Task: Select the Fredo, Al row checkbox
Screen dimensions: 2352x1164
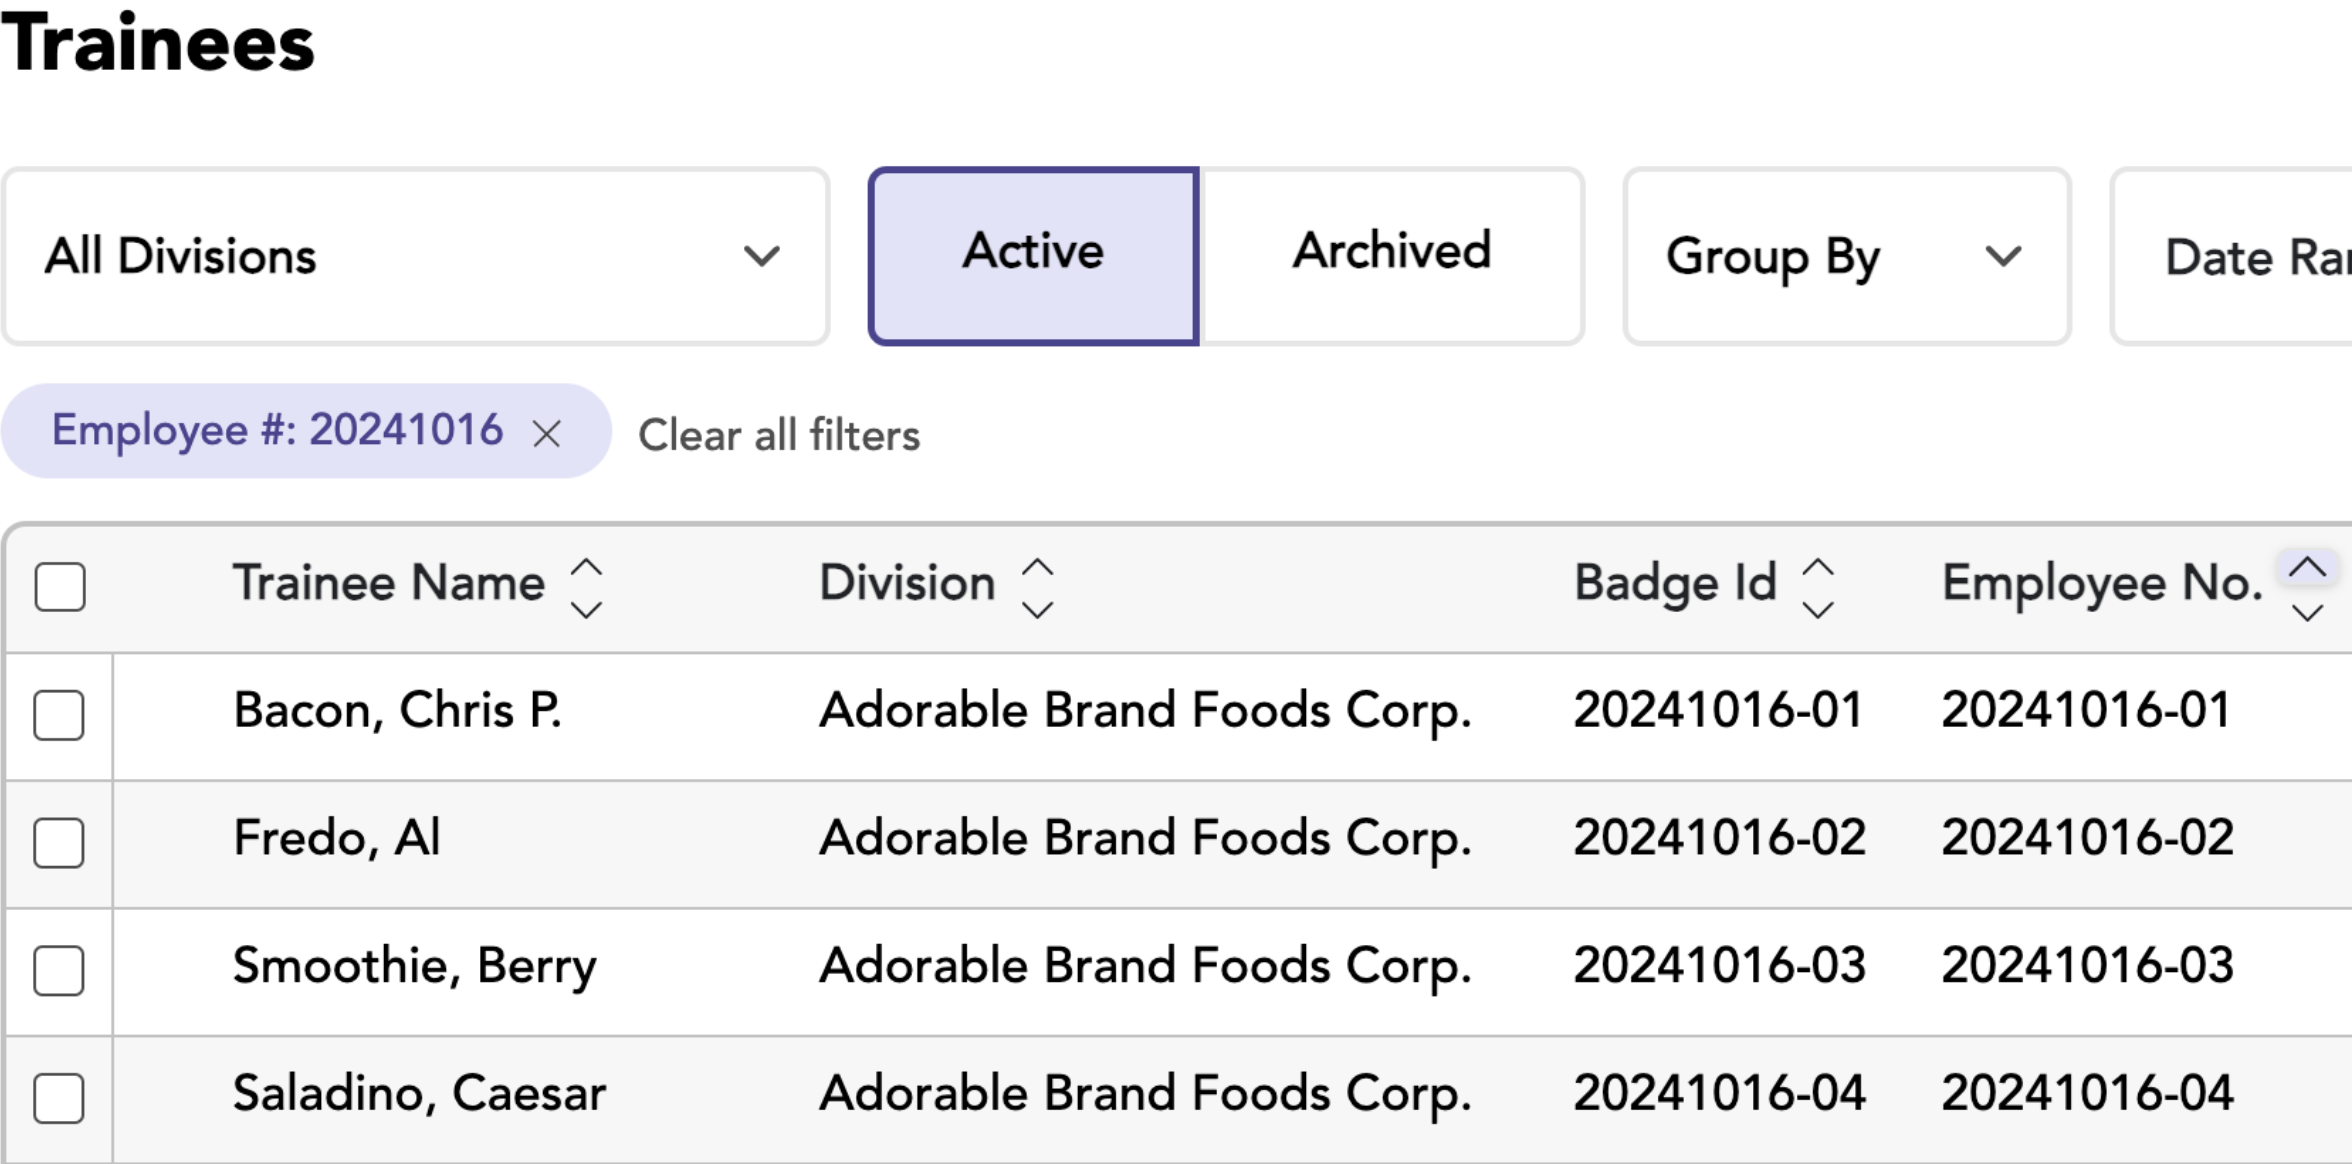Action: (x=59, y=843)
